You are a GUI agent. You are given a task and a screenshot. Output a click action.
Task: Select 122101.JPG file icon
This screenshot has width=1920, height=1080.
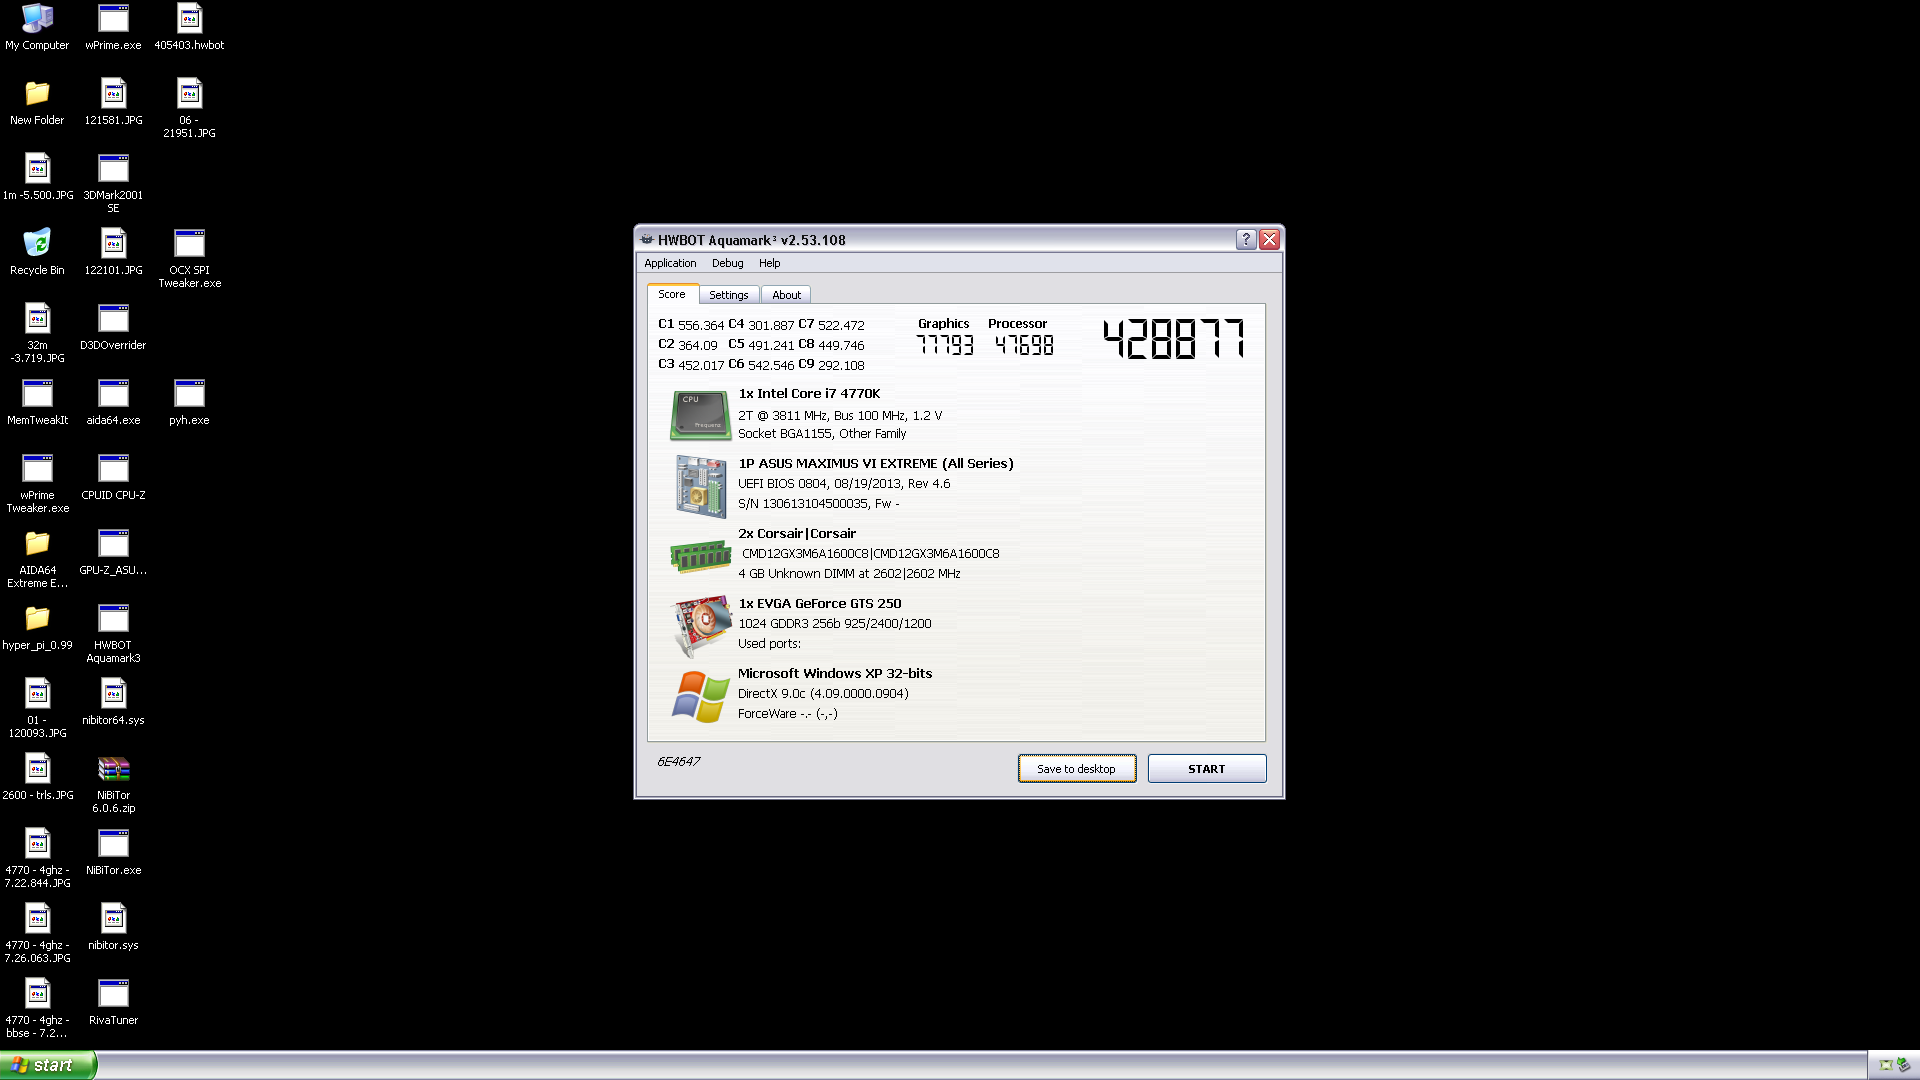(113, 252)
